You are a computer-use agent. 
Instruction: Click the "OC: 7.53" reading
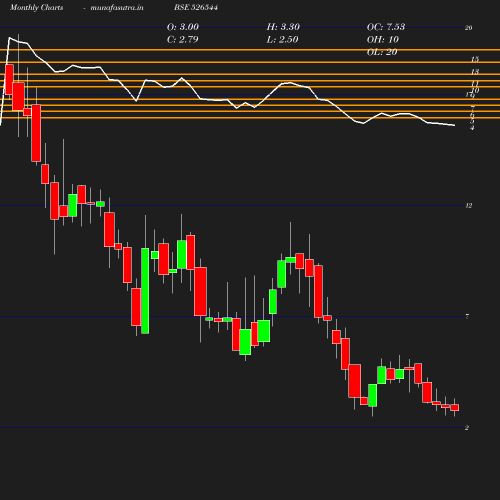click(386, 27)
